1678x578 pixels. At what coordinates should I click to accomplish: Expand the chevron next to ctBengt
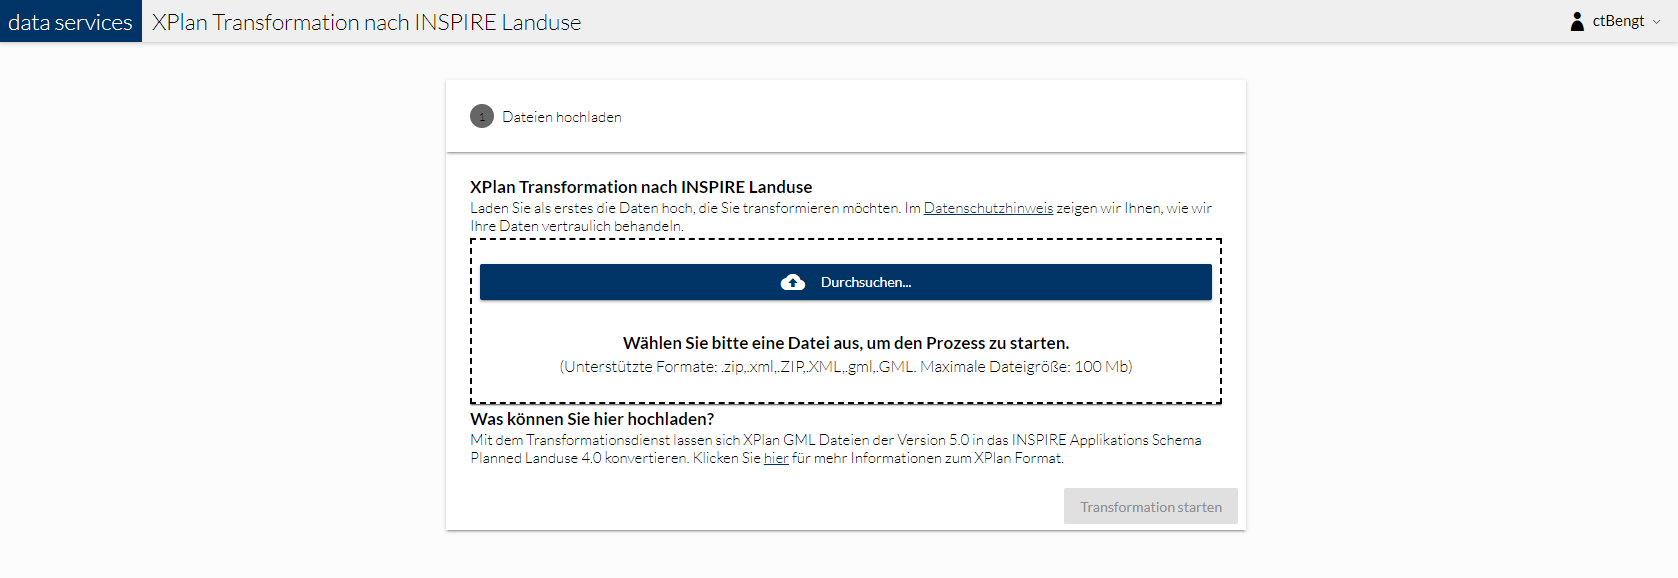pyautogui.click(x=1657, y=22)
